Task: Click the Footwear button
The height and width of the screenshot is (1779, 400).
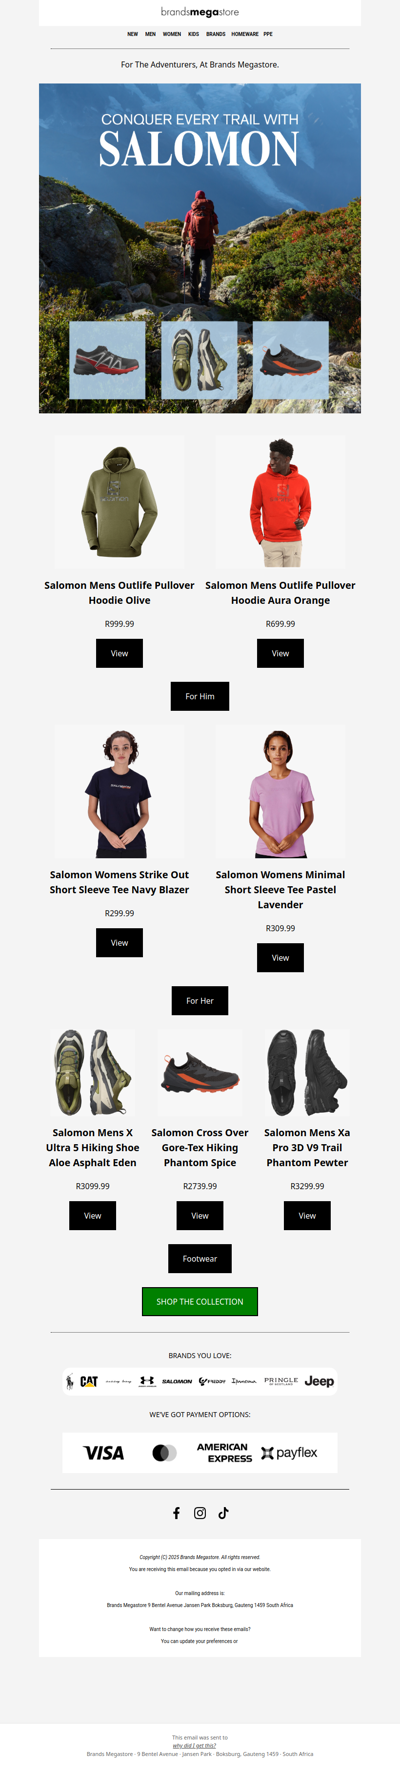Action: [200, 1258]
